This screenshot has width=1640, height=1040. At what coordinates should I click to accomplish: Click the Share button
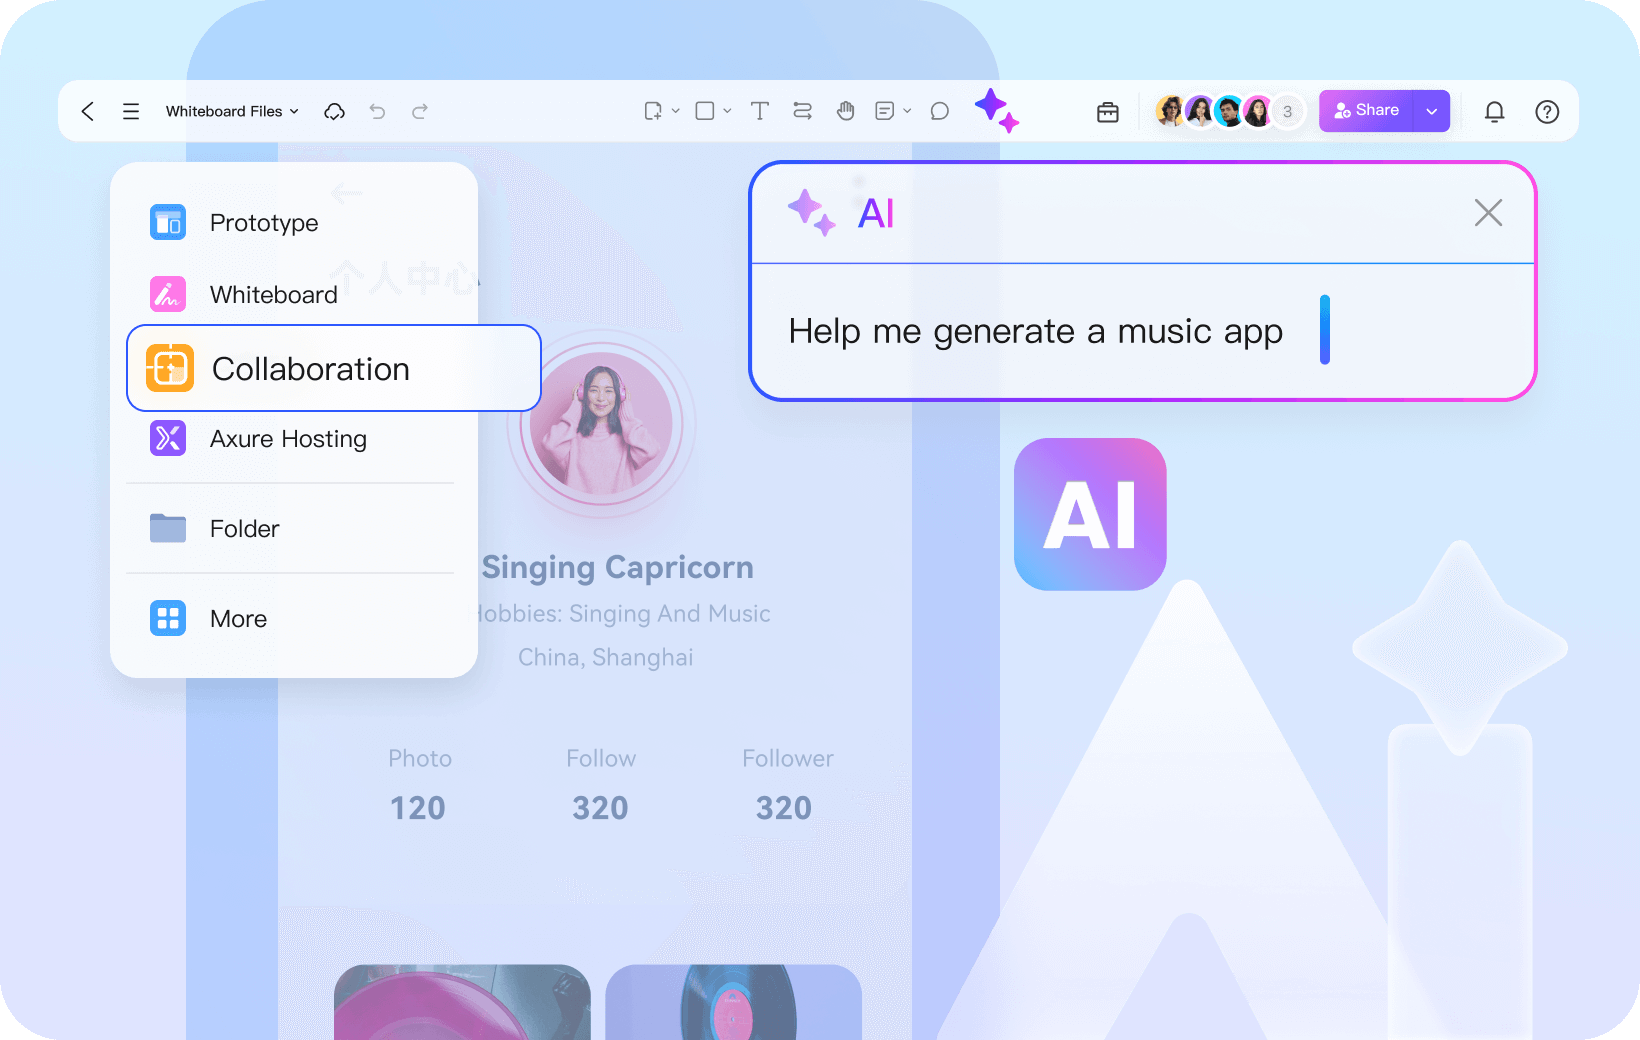tap(1366, 111)
